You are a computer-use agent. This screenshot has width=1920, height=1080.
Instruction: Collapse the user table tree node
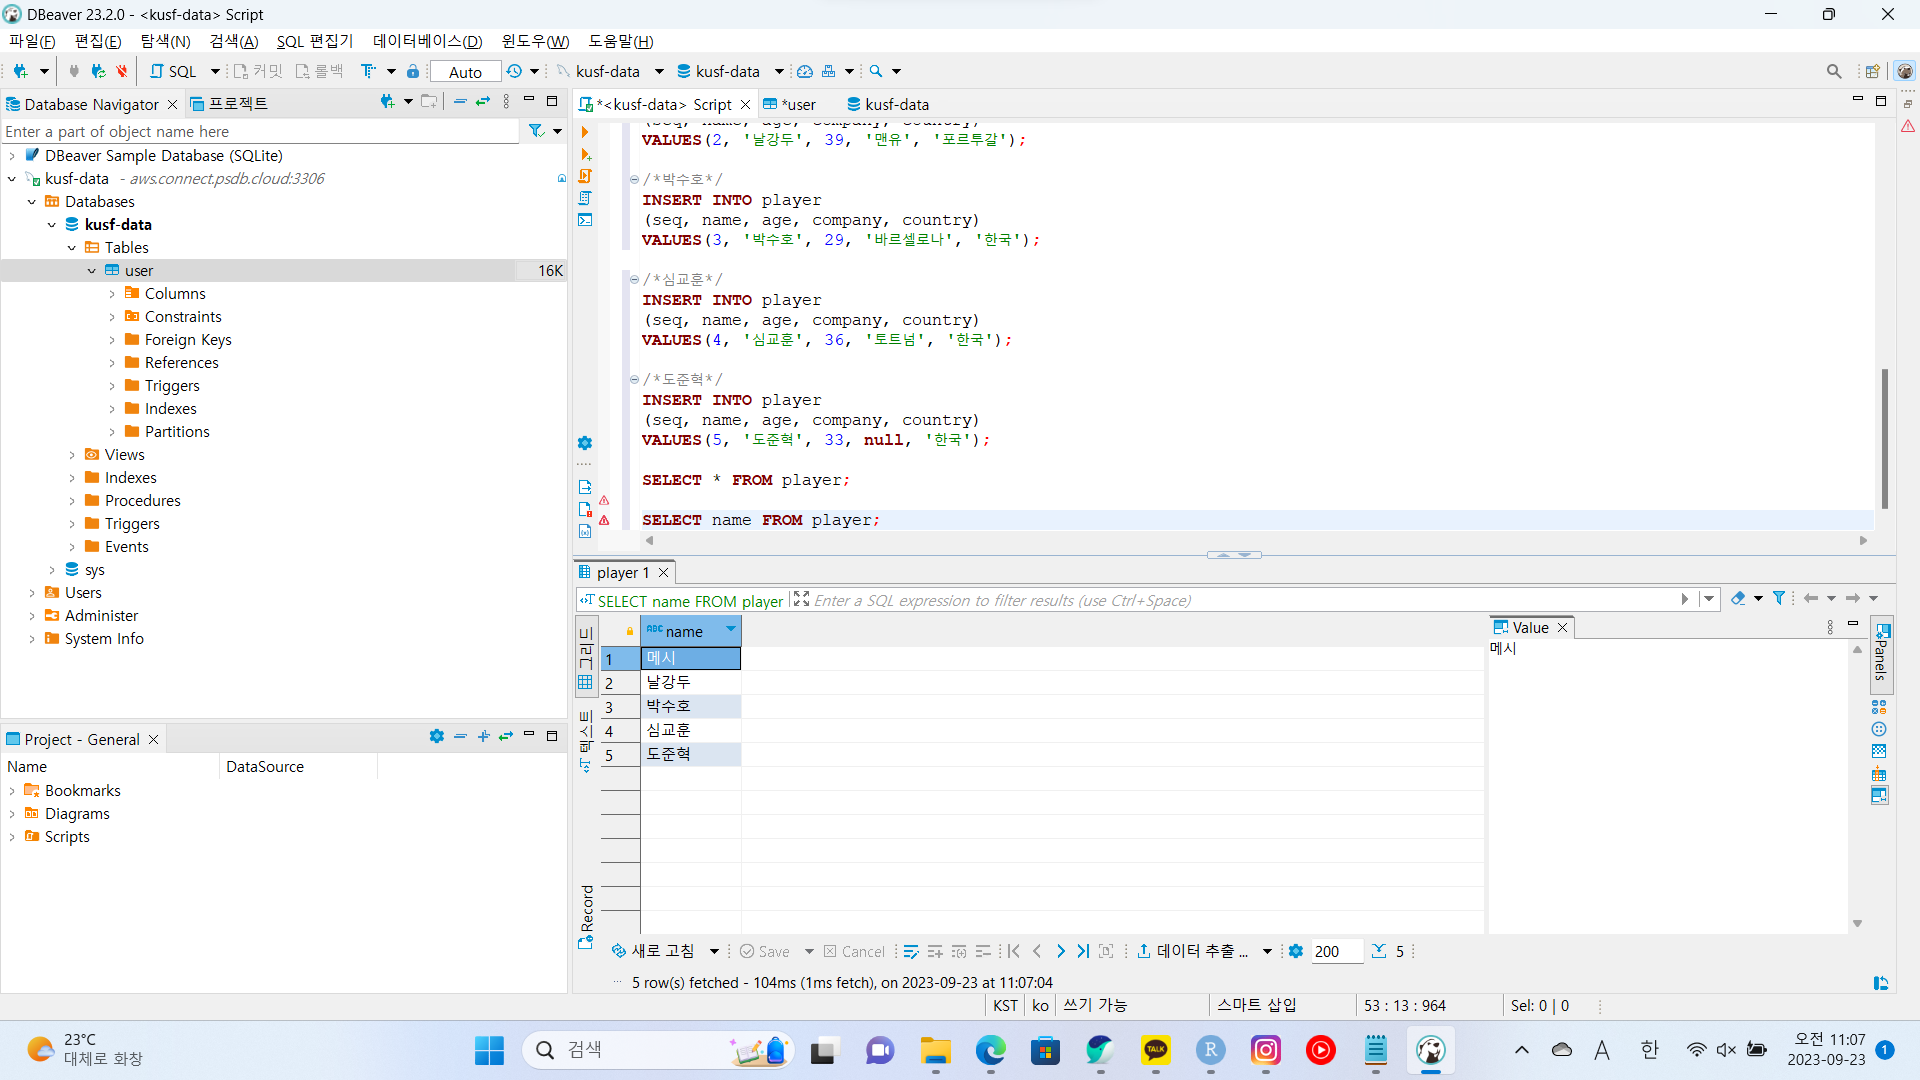91,270
